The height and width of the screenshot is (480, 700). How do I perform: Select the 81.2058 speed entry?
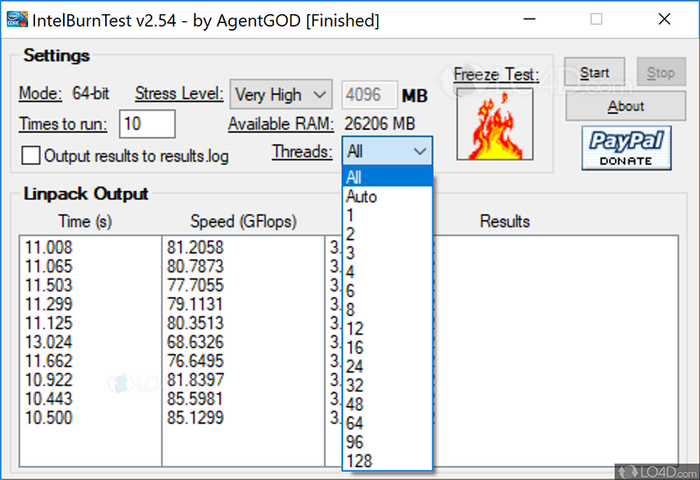coord(195,247)
